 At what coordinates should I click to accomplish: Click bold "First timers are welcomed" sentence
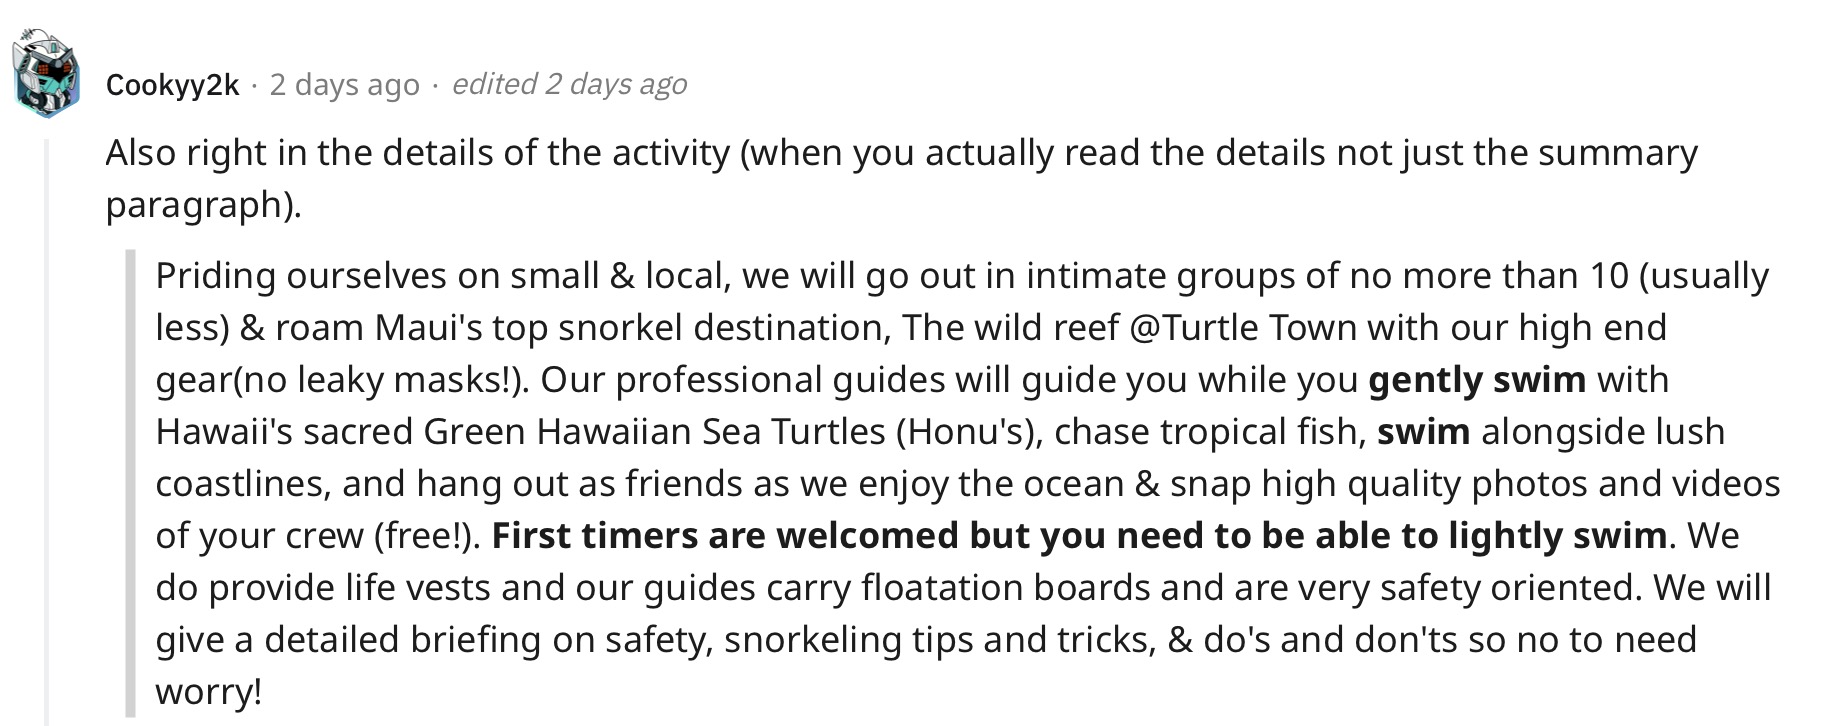1079,536
